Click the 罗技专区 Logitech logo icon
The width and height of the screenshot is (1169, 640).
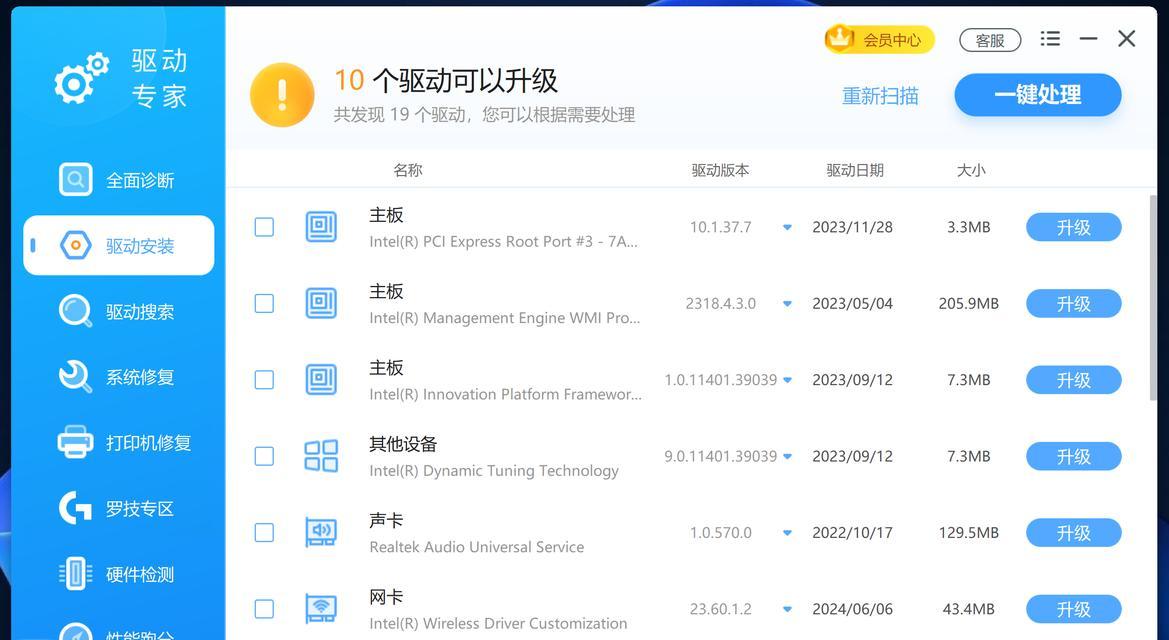click(x=75, y=508)
